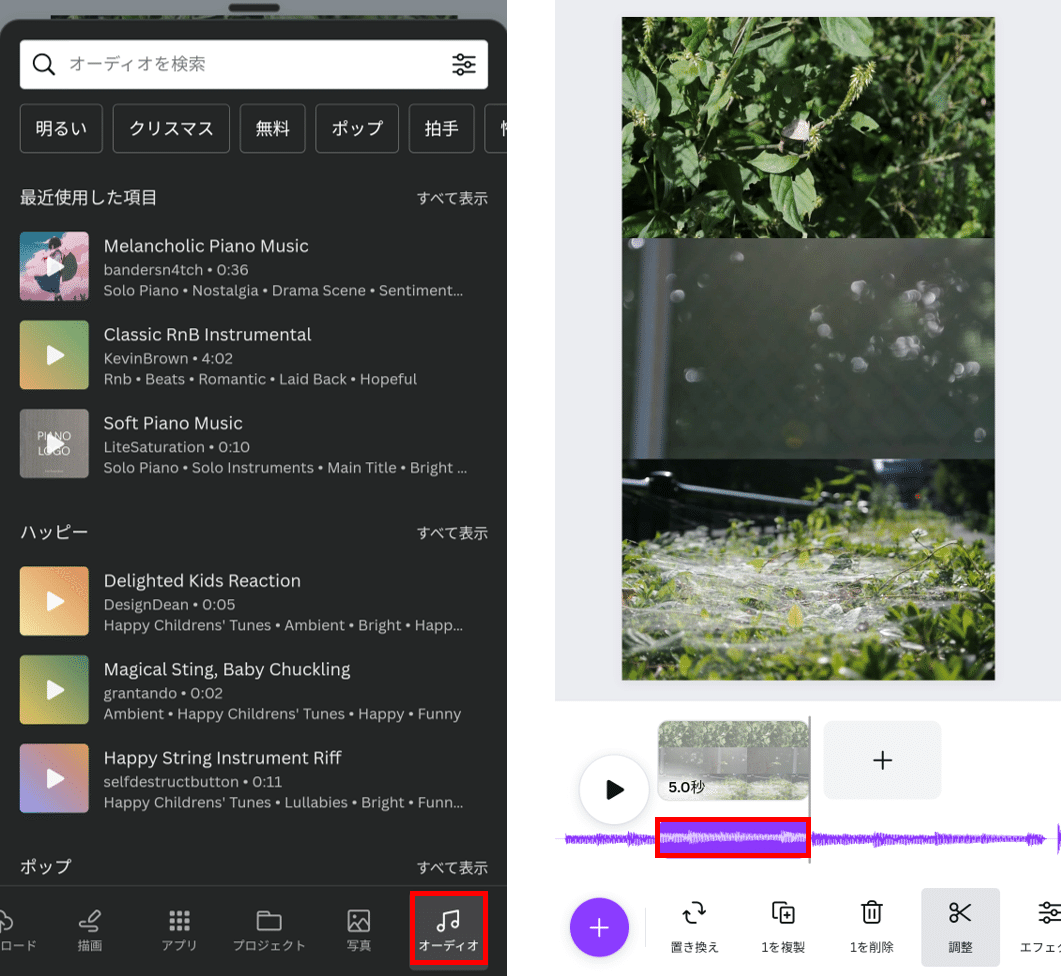Select the Delighted Kids Reaction title
Image resolution: width=1061 pixels, height=976 pixels.
202,581
